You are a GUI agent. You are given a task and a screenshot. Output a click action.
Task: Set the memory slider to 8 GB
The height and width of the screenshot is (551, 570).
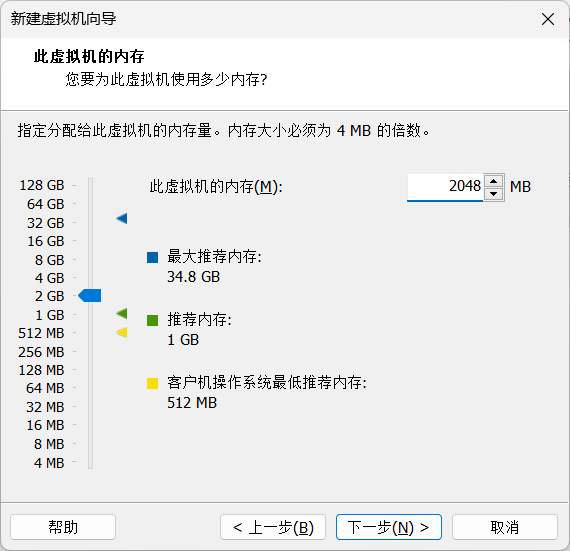tap(90, 260)
